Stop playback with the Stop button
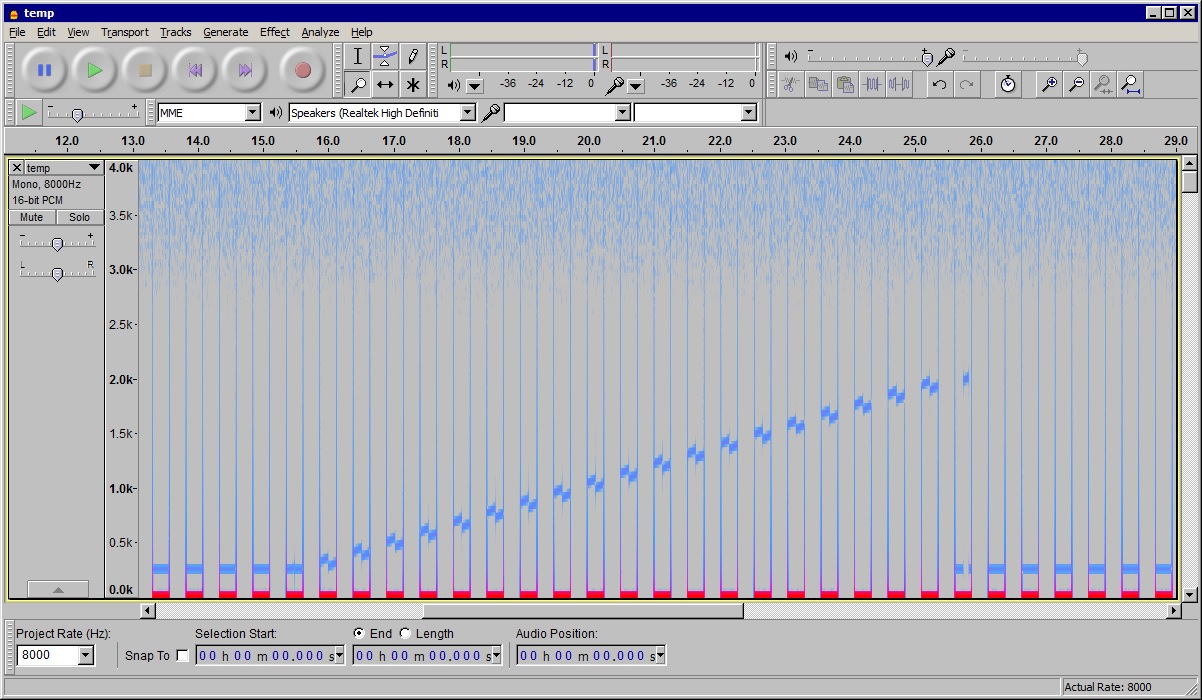 (145, 70)
